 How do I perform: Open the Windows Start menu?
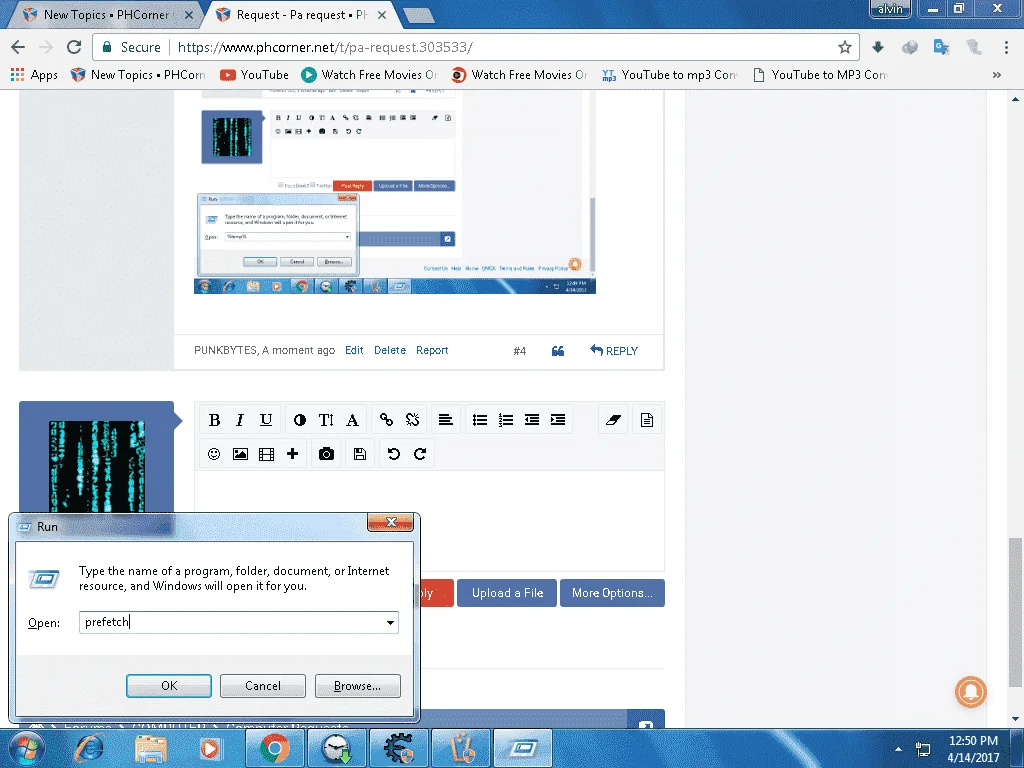26,748
